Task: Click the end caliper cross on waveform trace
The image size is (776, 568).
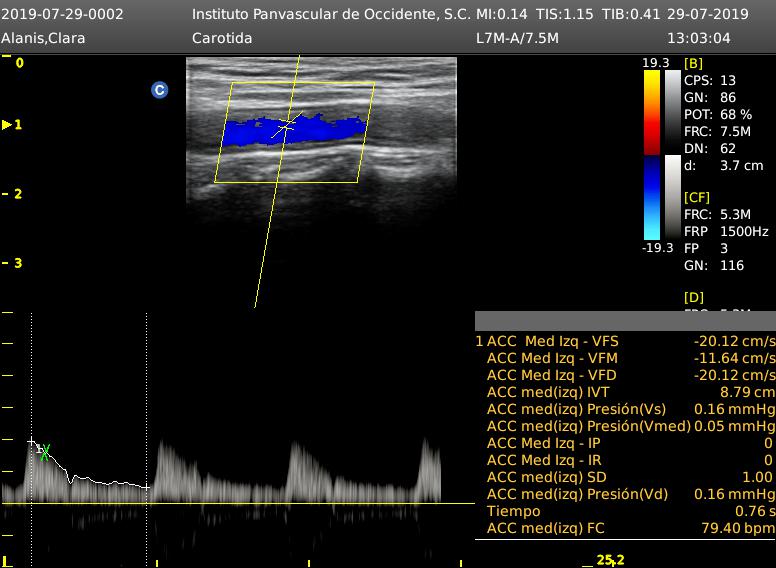Action: [x=146, y=488]
